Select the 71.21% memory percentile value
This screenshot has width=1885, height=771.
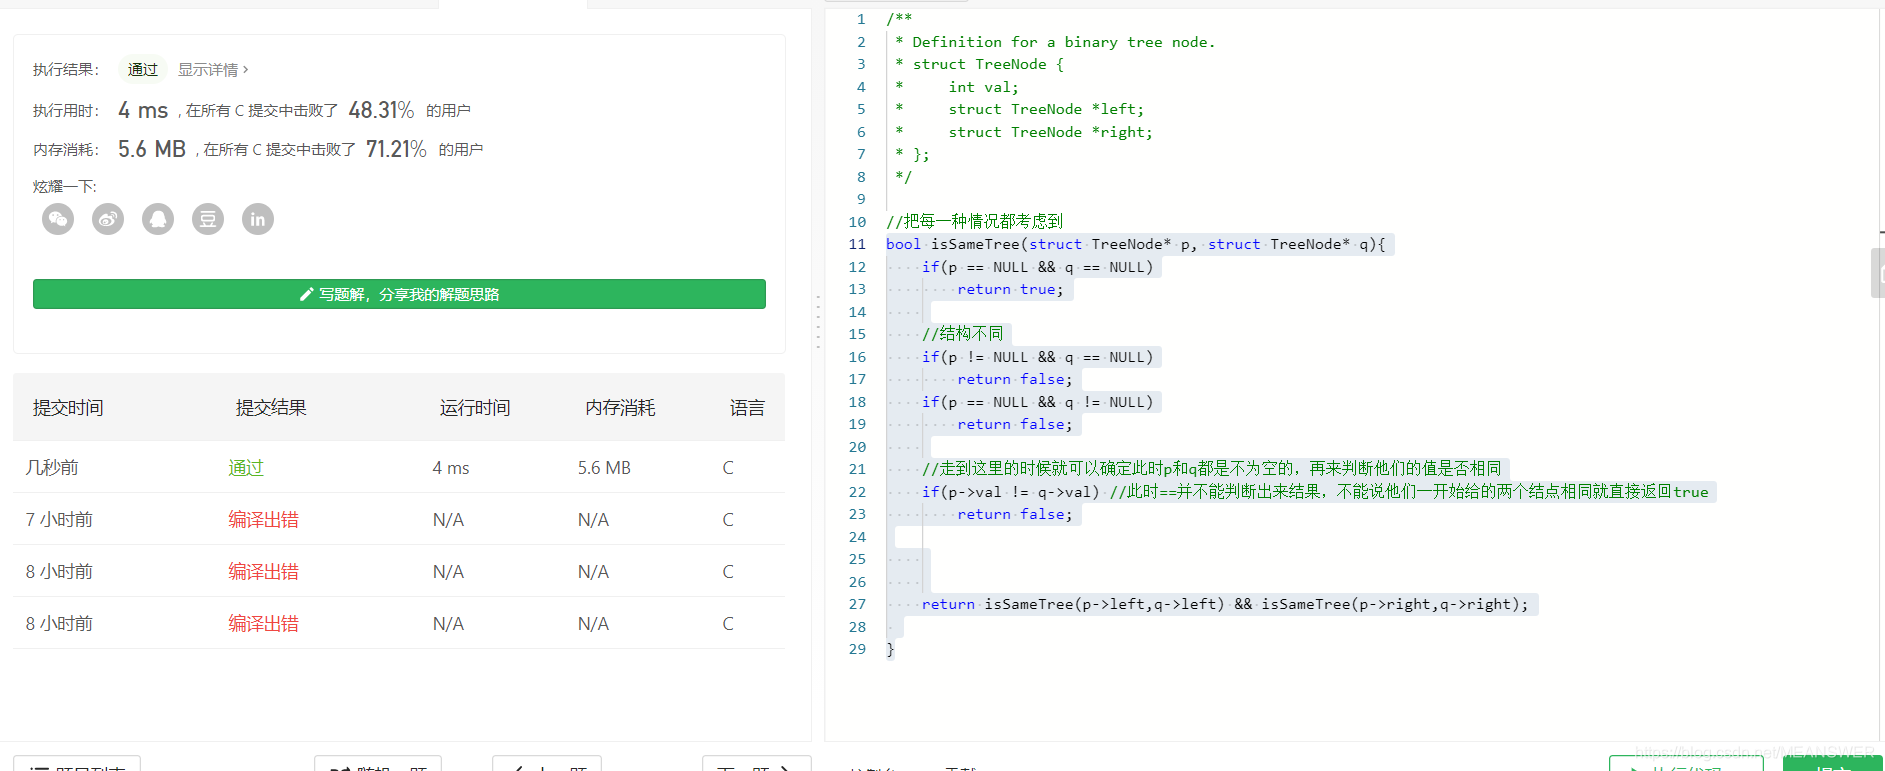[396, 149]
